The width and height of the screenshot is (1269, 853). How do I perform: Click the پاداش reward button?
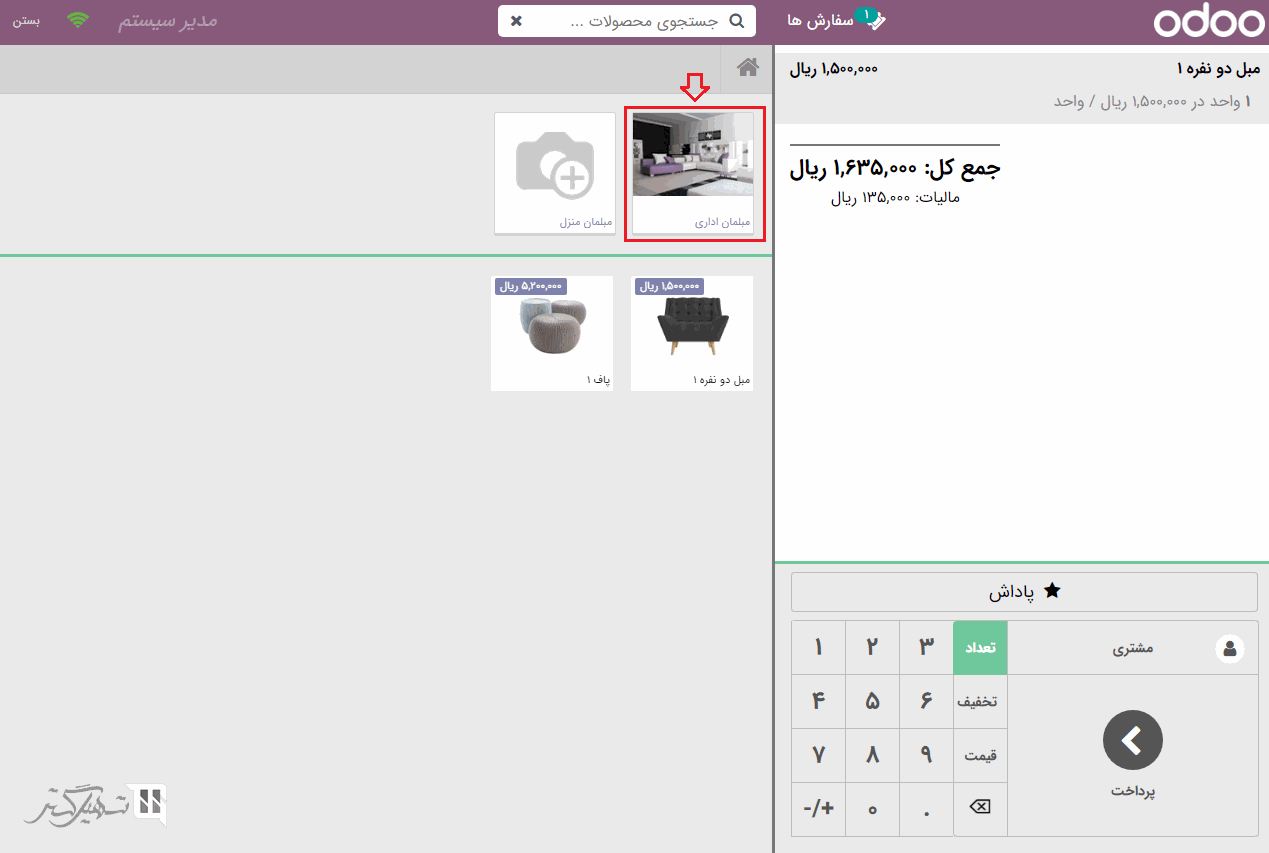[x=1024, y=592]
